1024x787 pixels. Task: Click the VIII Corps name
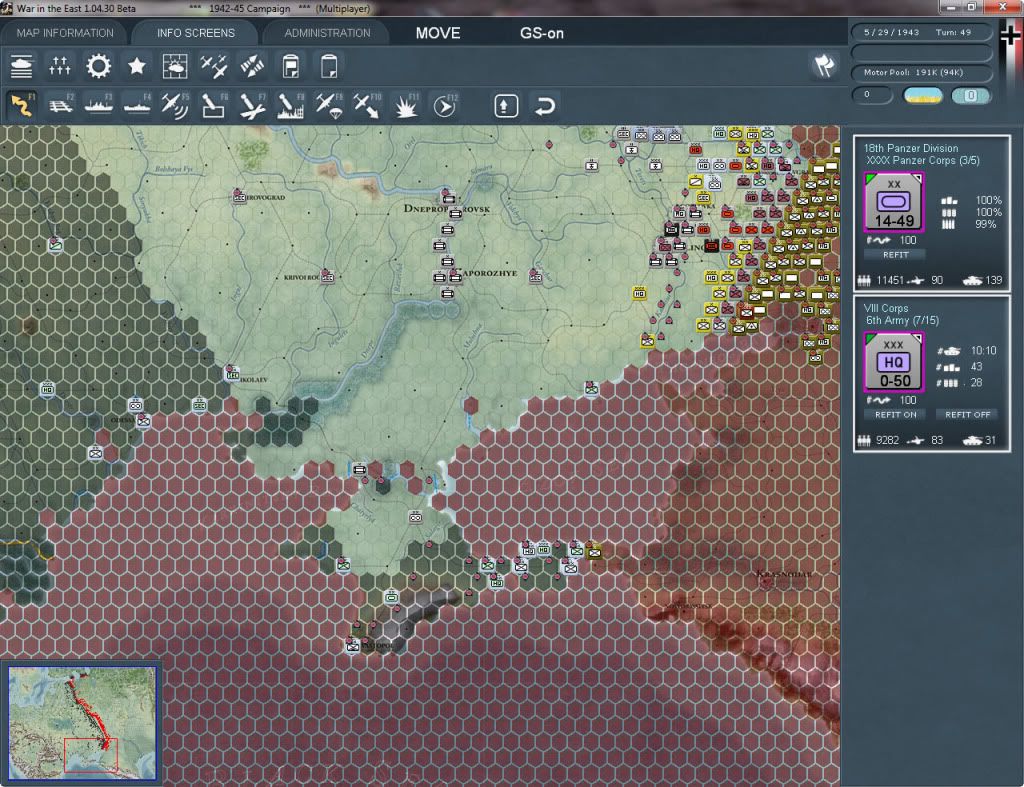(886, 308)
